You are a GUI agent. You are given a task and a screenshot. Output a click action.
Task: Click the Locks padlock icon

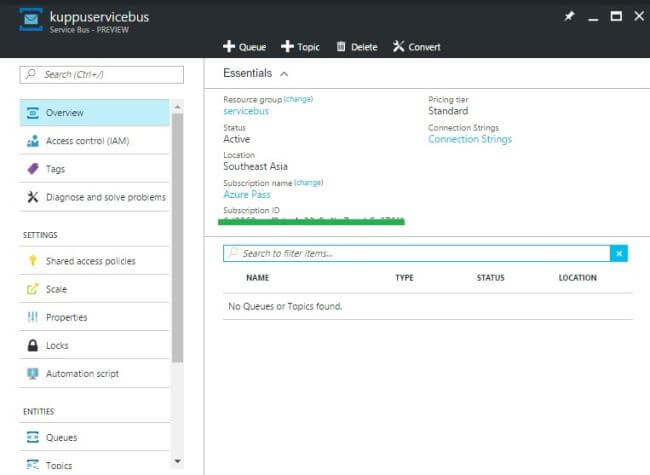tap(33, 345)
